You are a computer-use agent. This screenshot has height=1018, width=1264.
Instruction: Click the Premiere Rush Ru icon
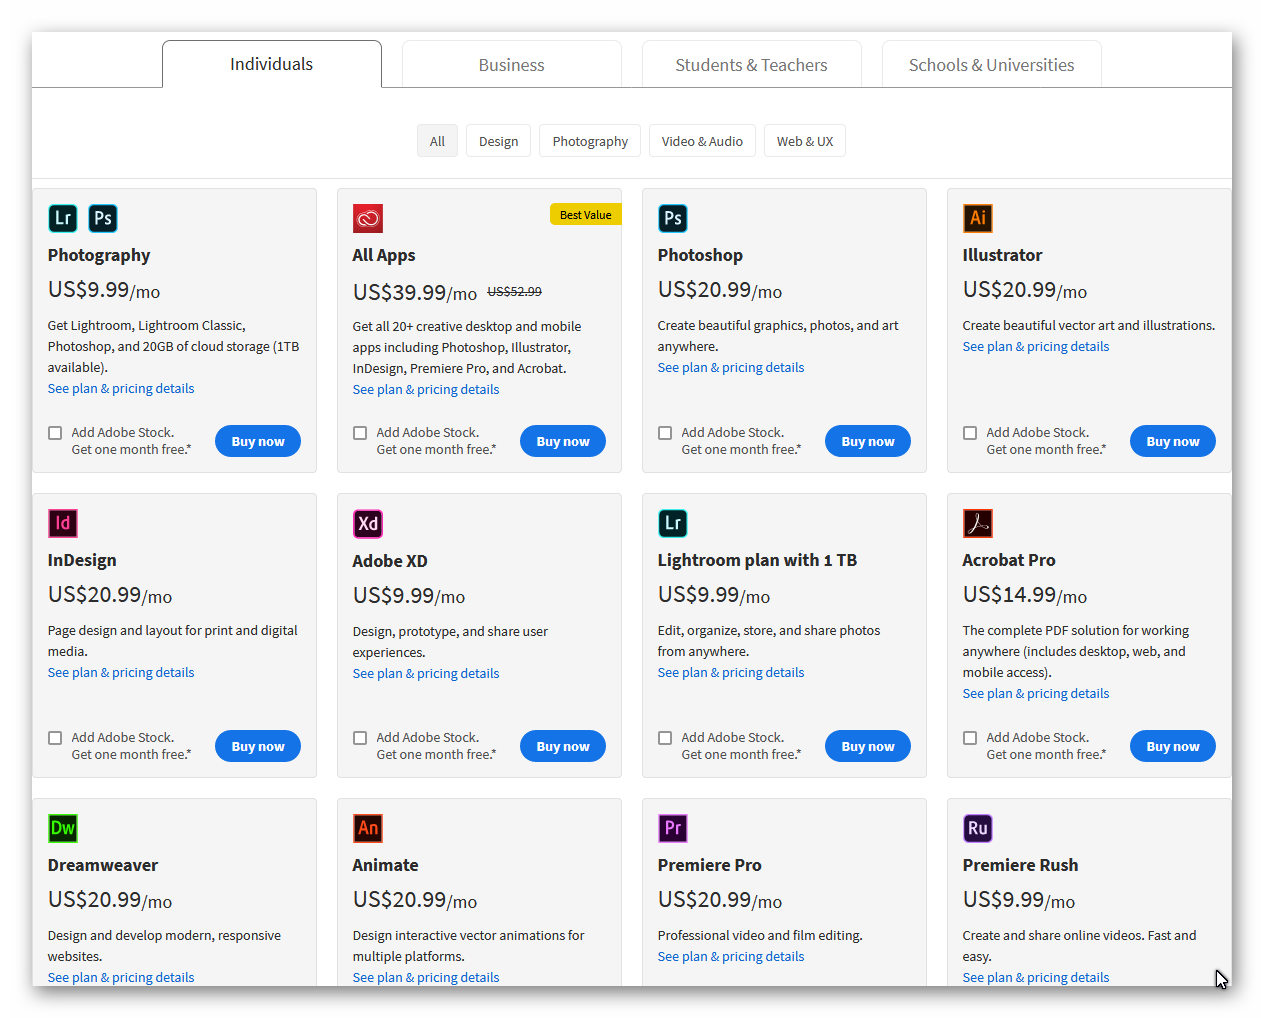(x=977, y=828)
